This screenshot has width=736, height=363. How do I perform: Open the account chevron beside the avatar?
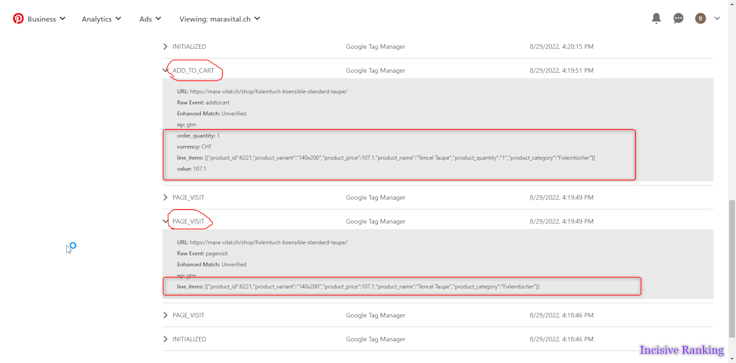pyautogui.click(x=717, y=19)
